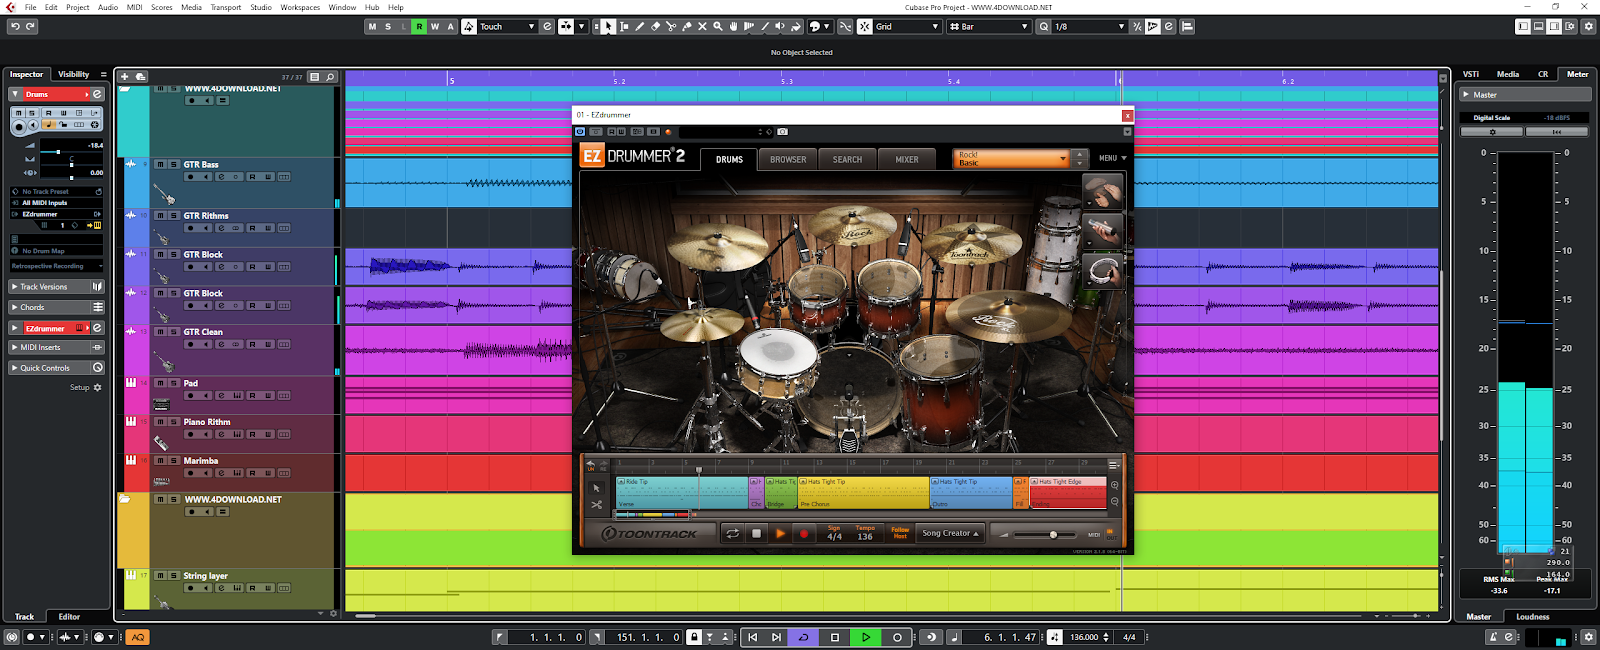Toggle Write automation W button in toolbar
The width and height of the screenshot is (1600, 650).
pyautogui.click(x=435, y=26)
